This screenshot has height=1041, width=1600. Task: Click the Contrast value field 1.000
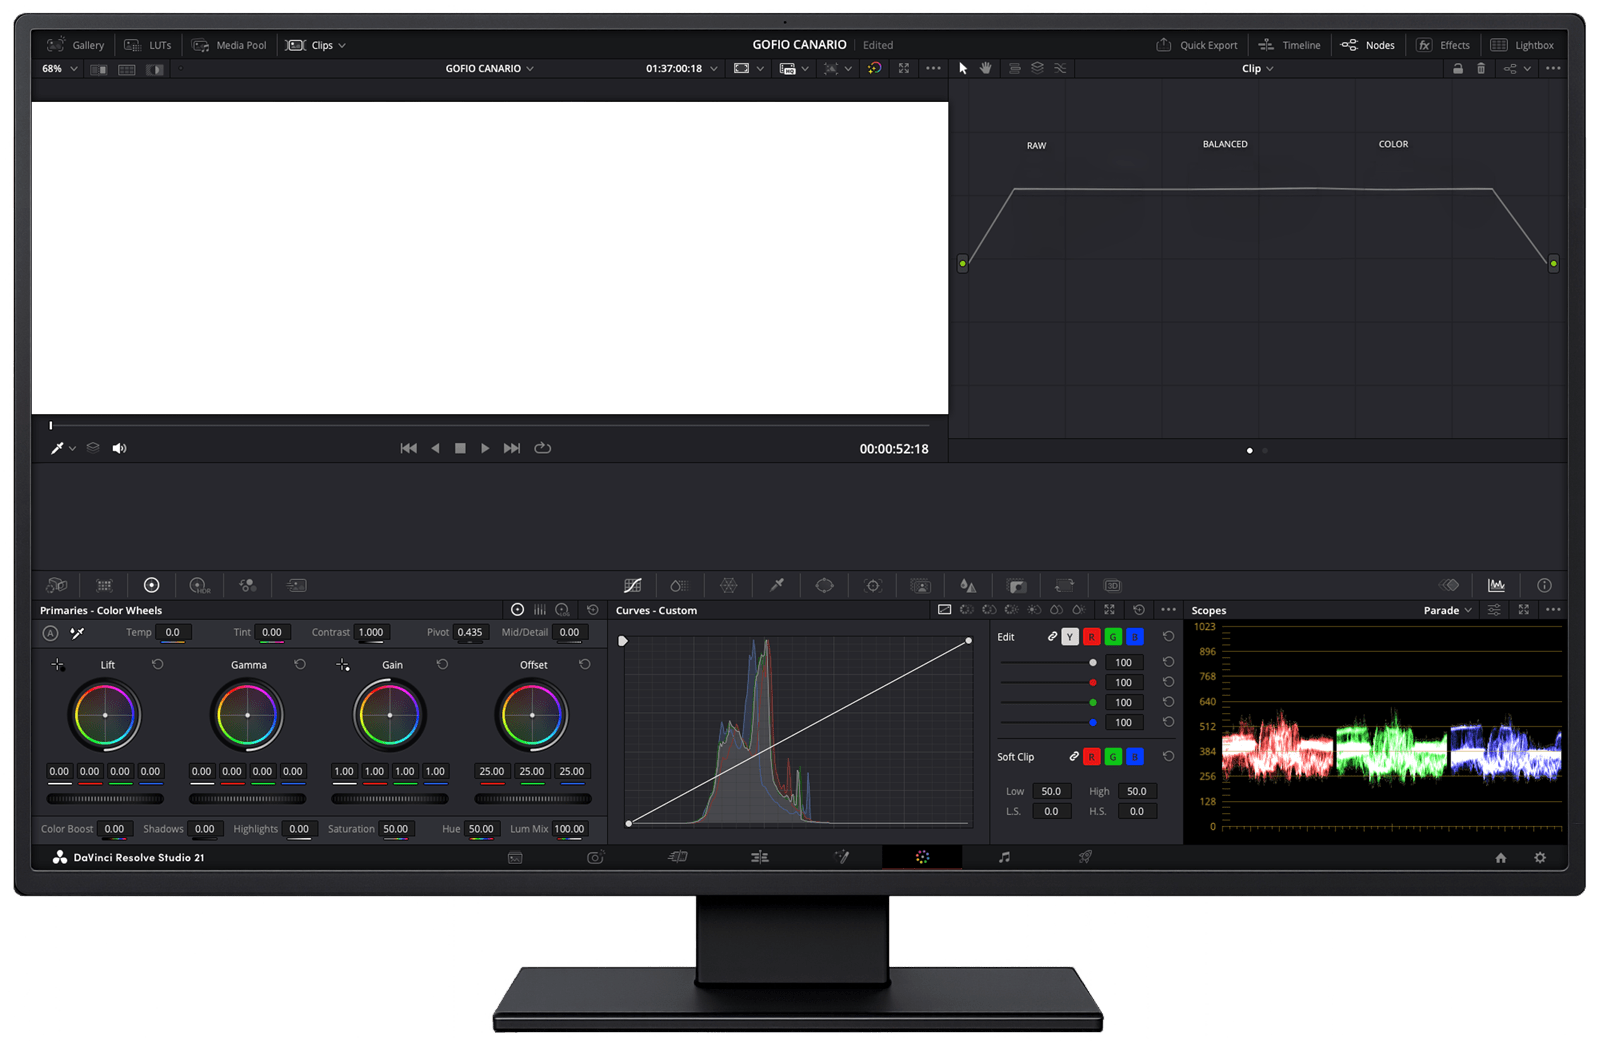tap(371, 633)
